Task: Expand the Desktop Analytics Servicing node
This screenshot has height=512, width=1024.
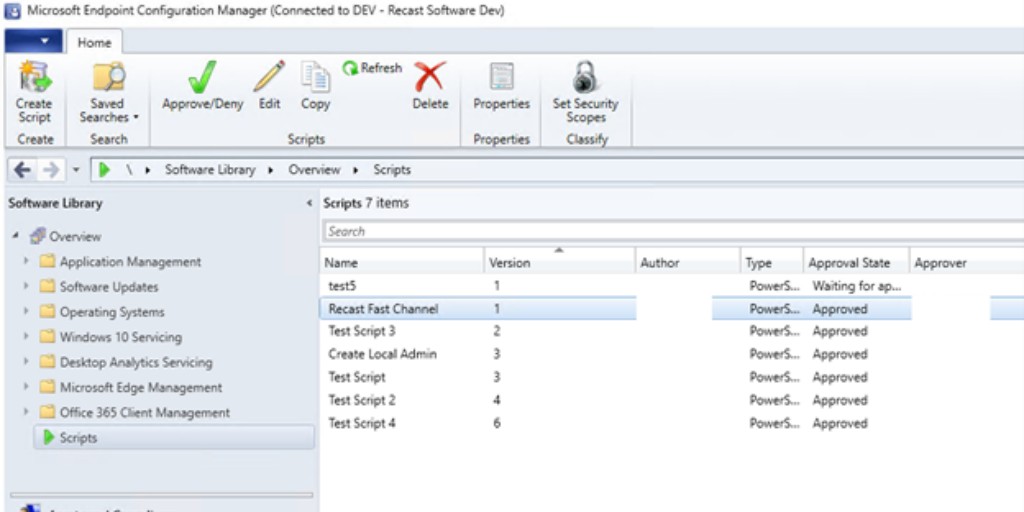Action: point(26,362)
